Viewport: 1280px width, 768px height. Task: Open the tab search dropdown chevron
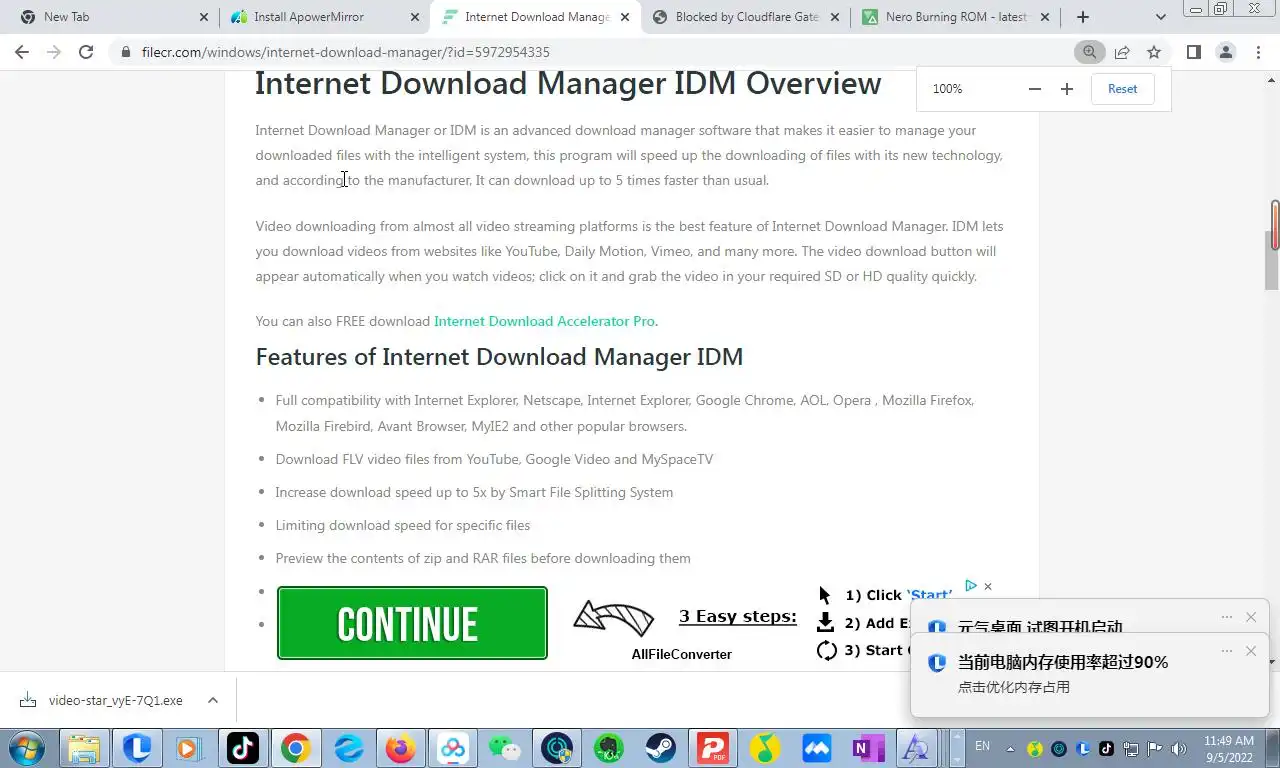click(x=1160, y=17)
